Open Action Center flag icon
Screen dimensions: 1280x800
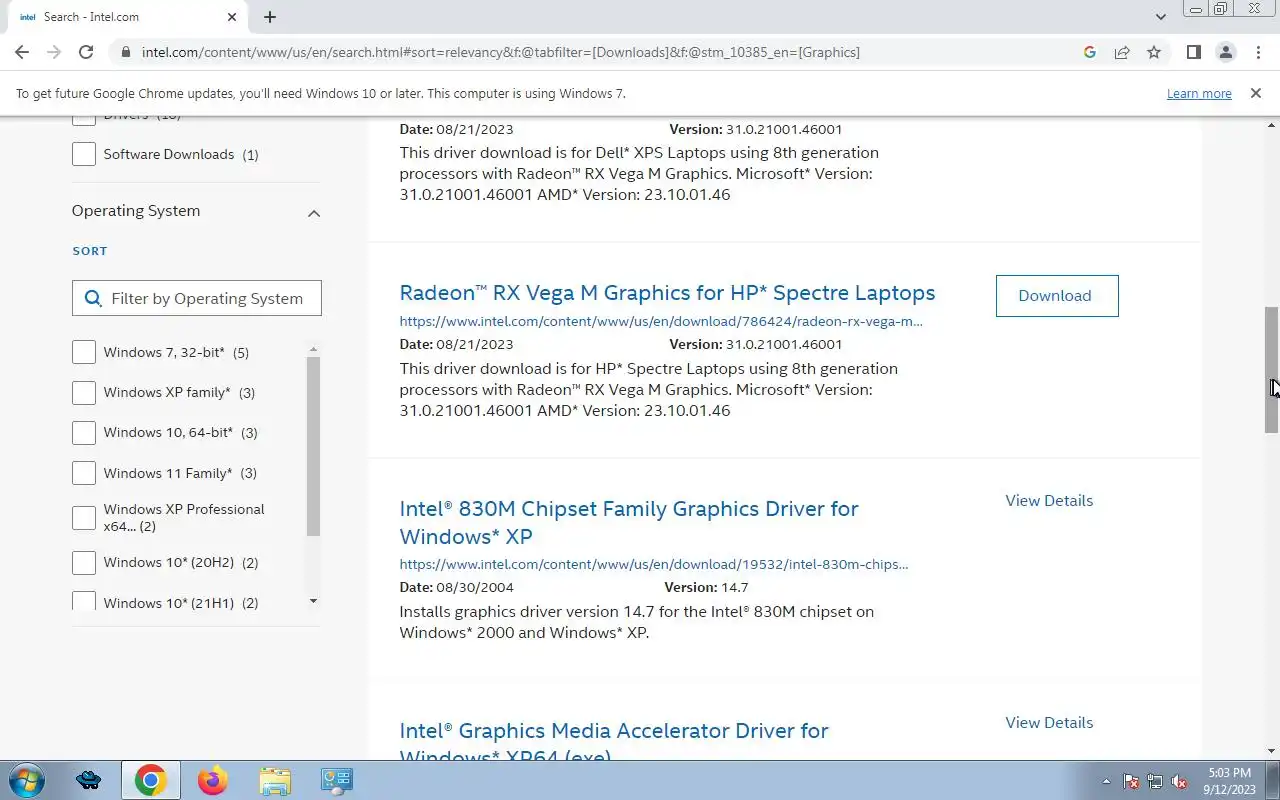coord(1131,782)
